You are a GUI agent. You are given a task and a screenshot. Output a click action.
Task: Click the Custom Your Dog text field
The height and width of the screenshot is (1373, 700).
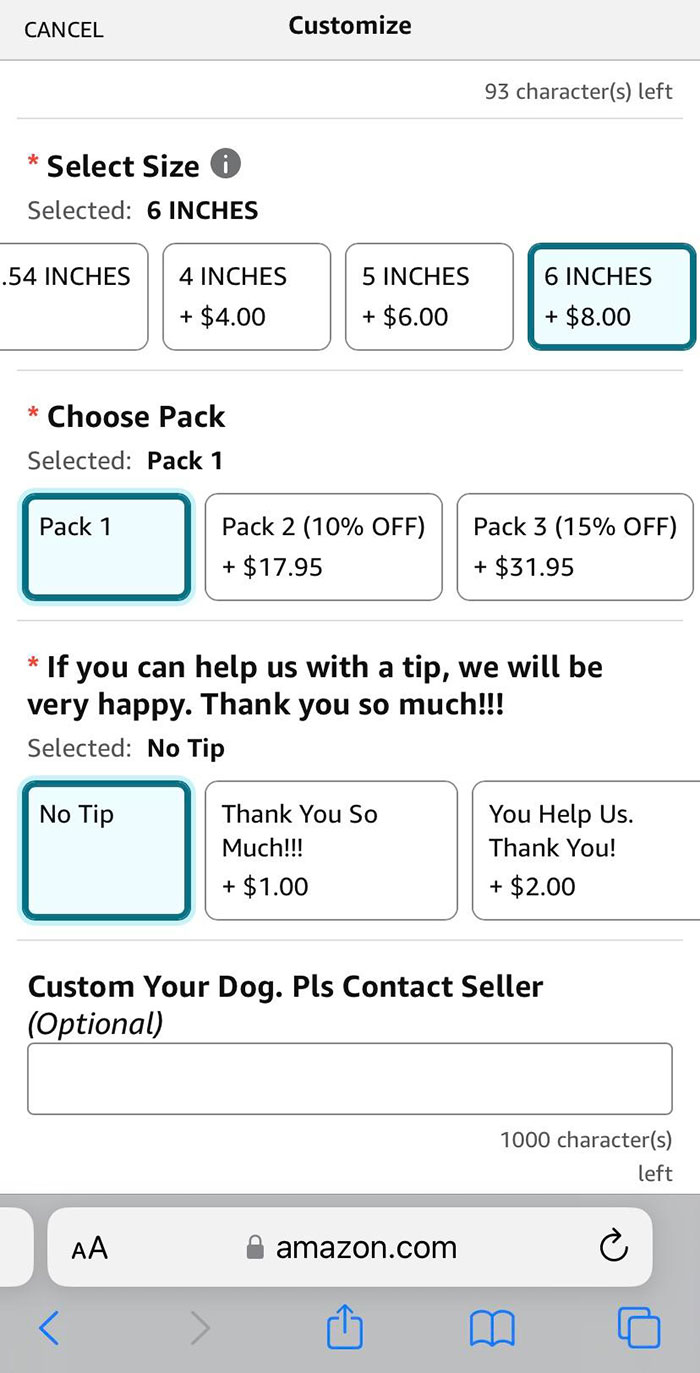pyautogui.click(x=349, y=1077)
